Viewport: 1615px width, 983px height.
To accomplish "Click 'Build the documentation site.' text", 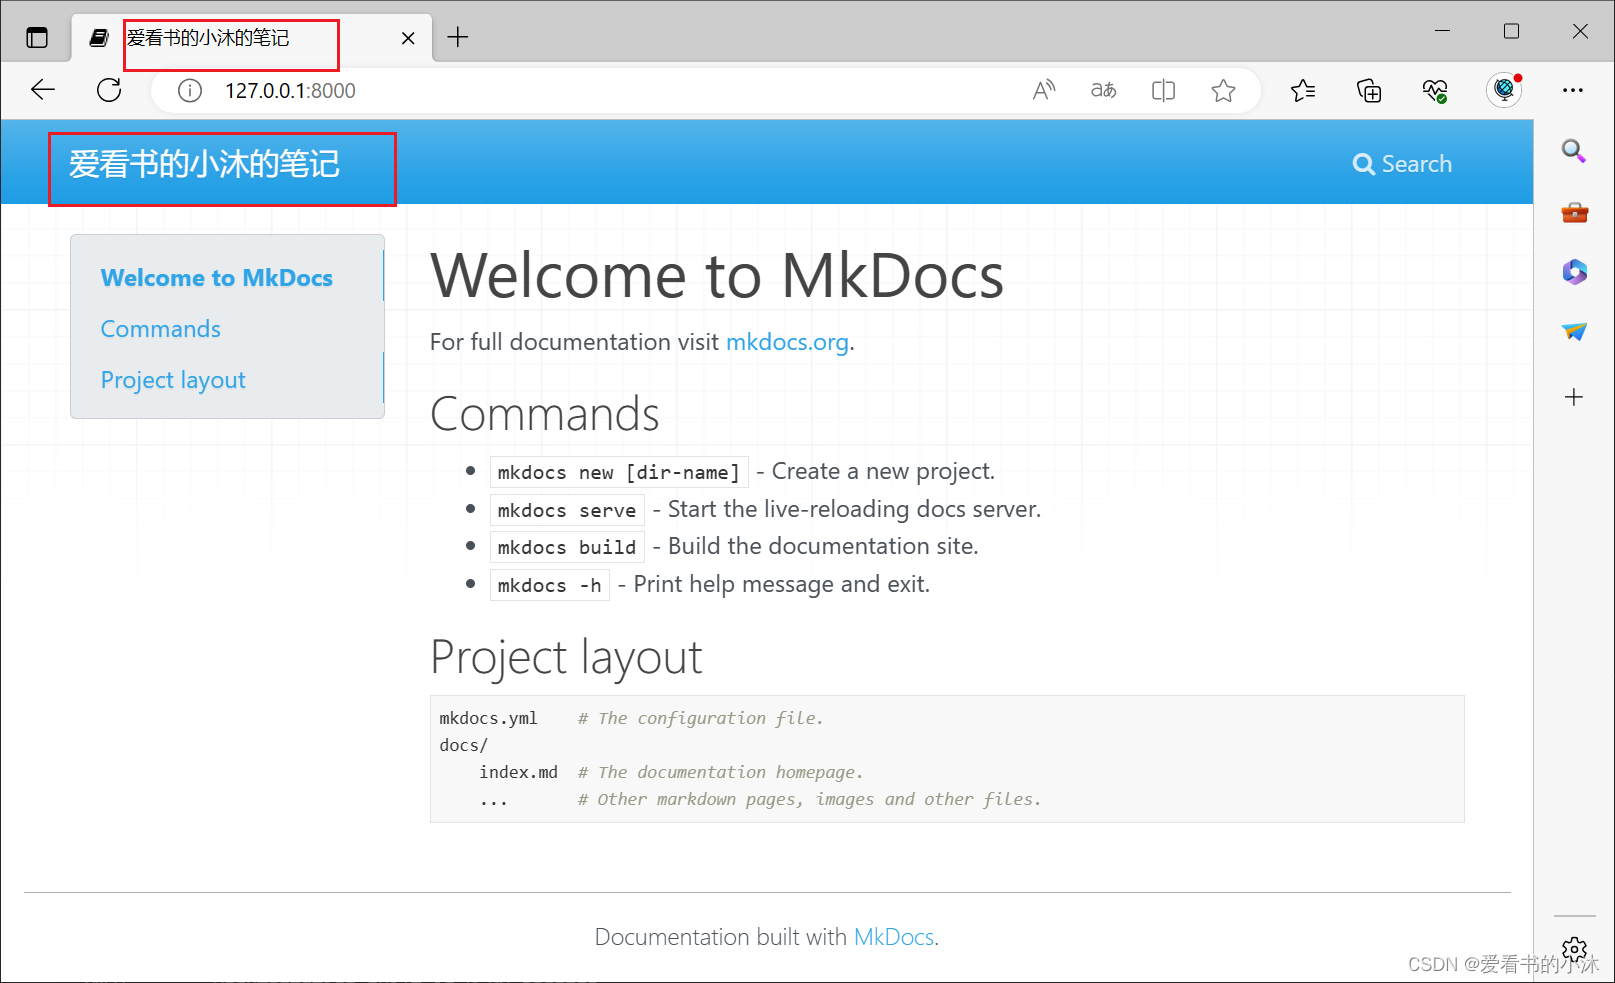I will point(823,546).
